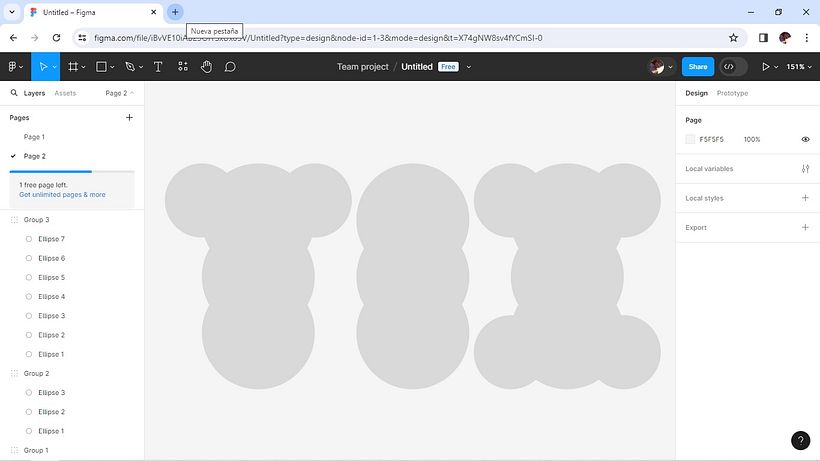Open 151% zoom dropdown

(799, 66)
